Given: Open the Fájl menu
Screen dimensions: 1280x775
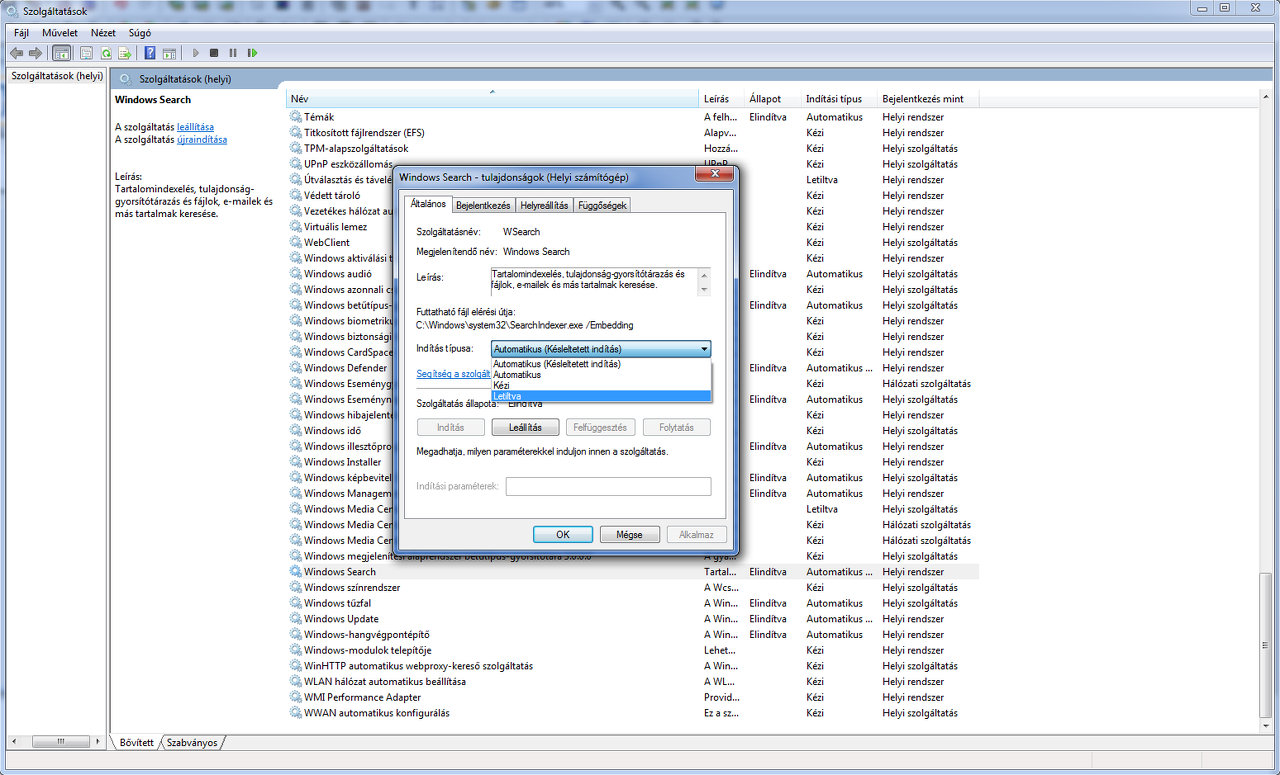Looking at the screenshot, I should (x=21, y=33).
